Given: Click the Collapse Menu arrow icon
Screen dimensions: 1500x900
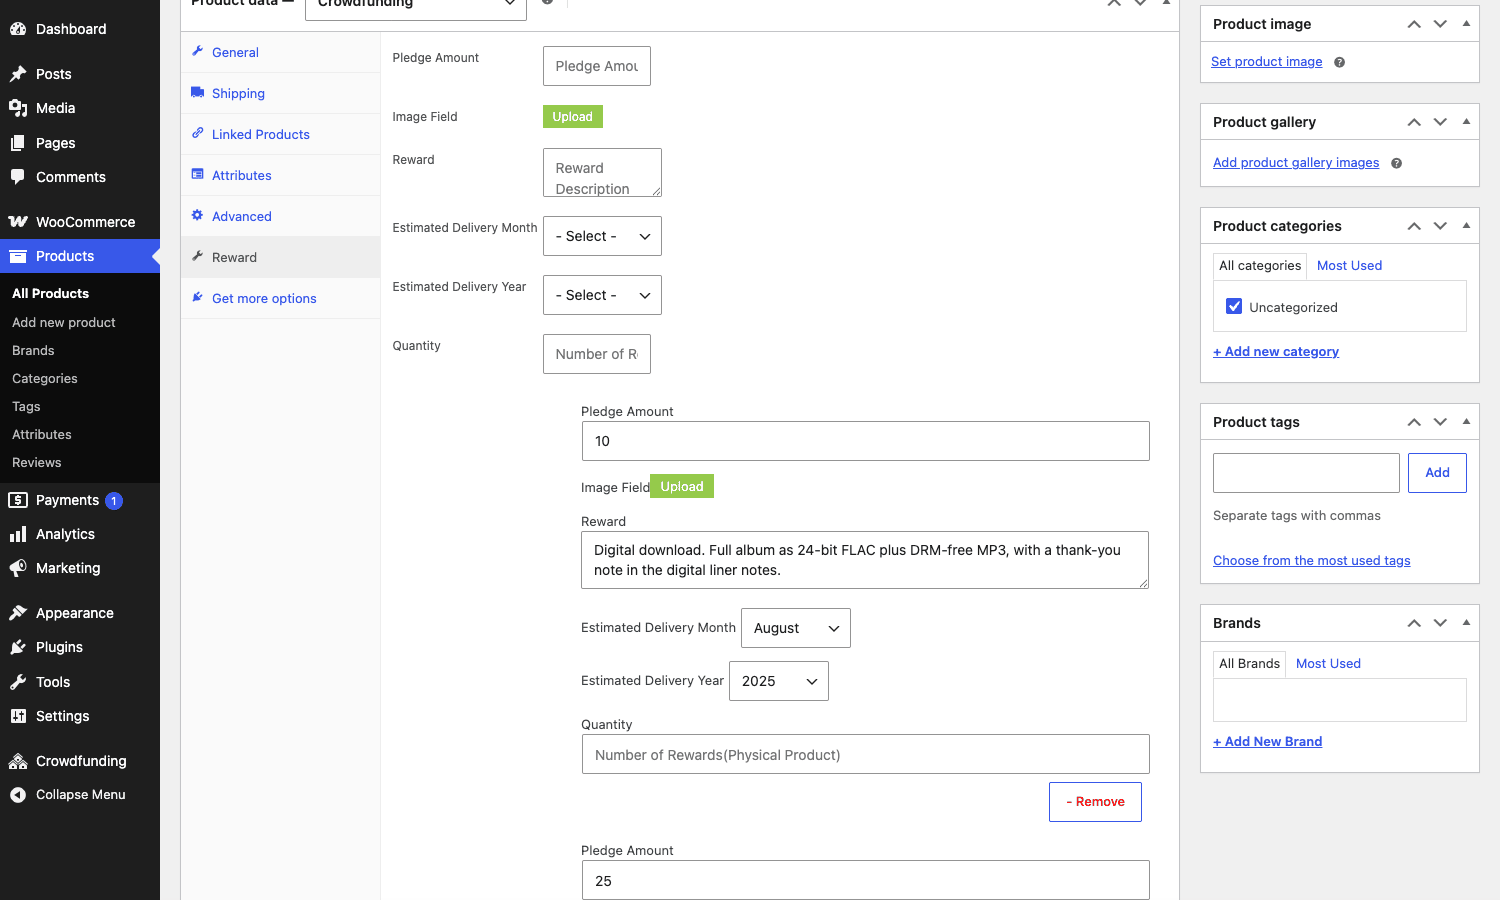Looking at the screenshot, I should 18,795.
